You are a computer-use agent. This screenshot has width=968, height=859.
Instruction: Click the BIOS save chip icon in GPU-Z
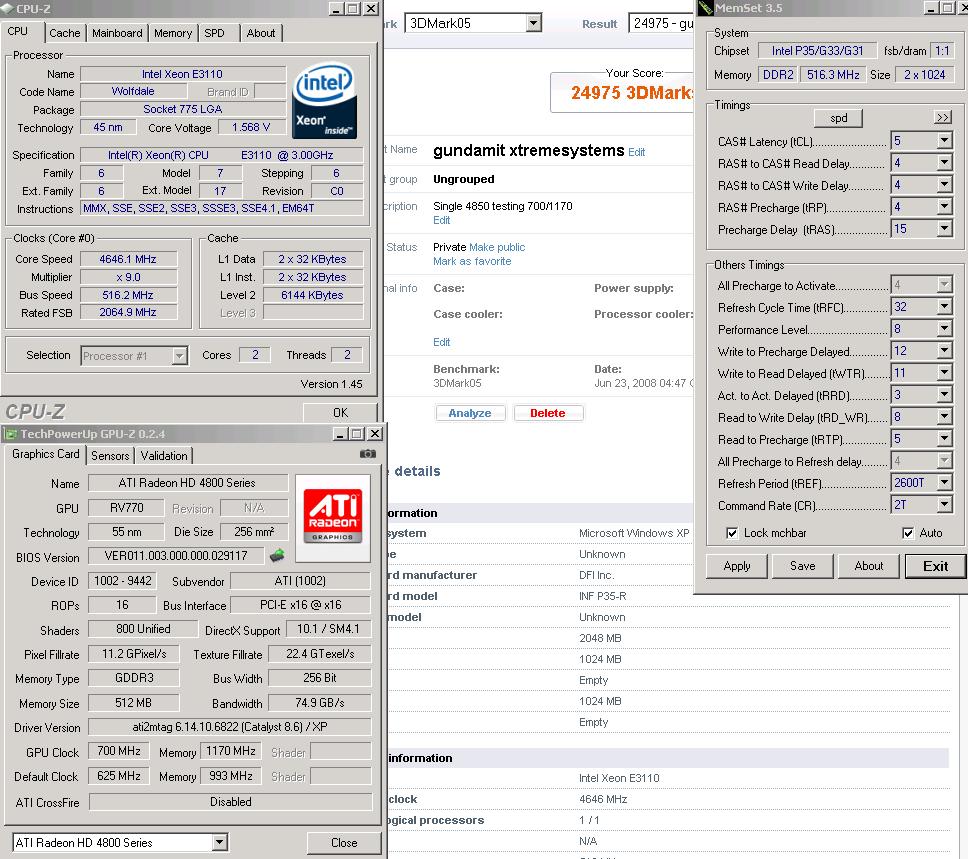[x=277, y=556]
